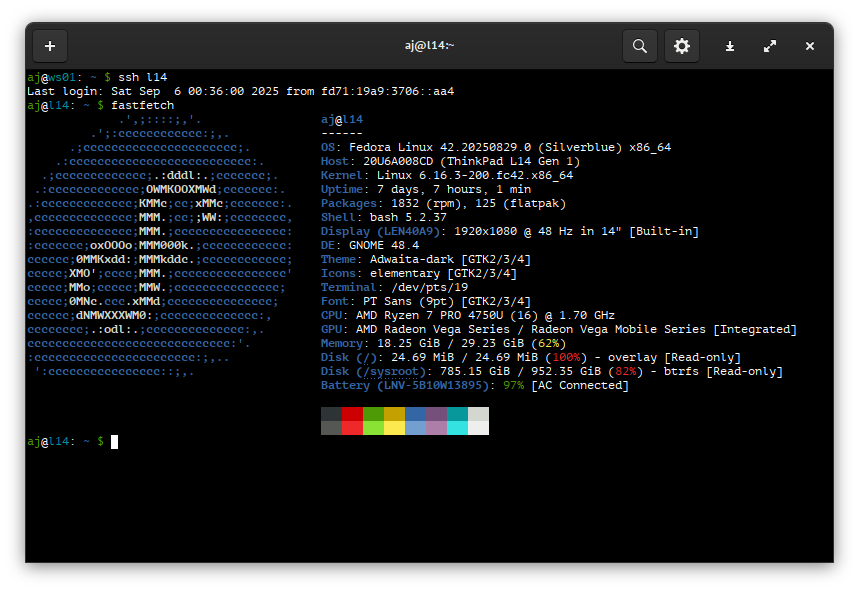Pick the dark red color swatch
859x591 pixels.
(352, 414)
